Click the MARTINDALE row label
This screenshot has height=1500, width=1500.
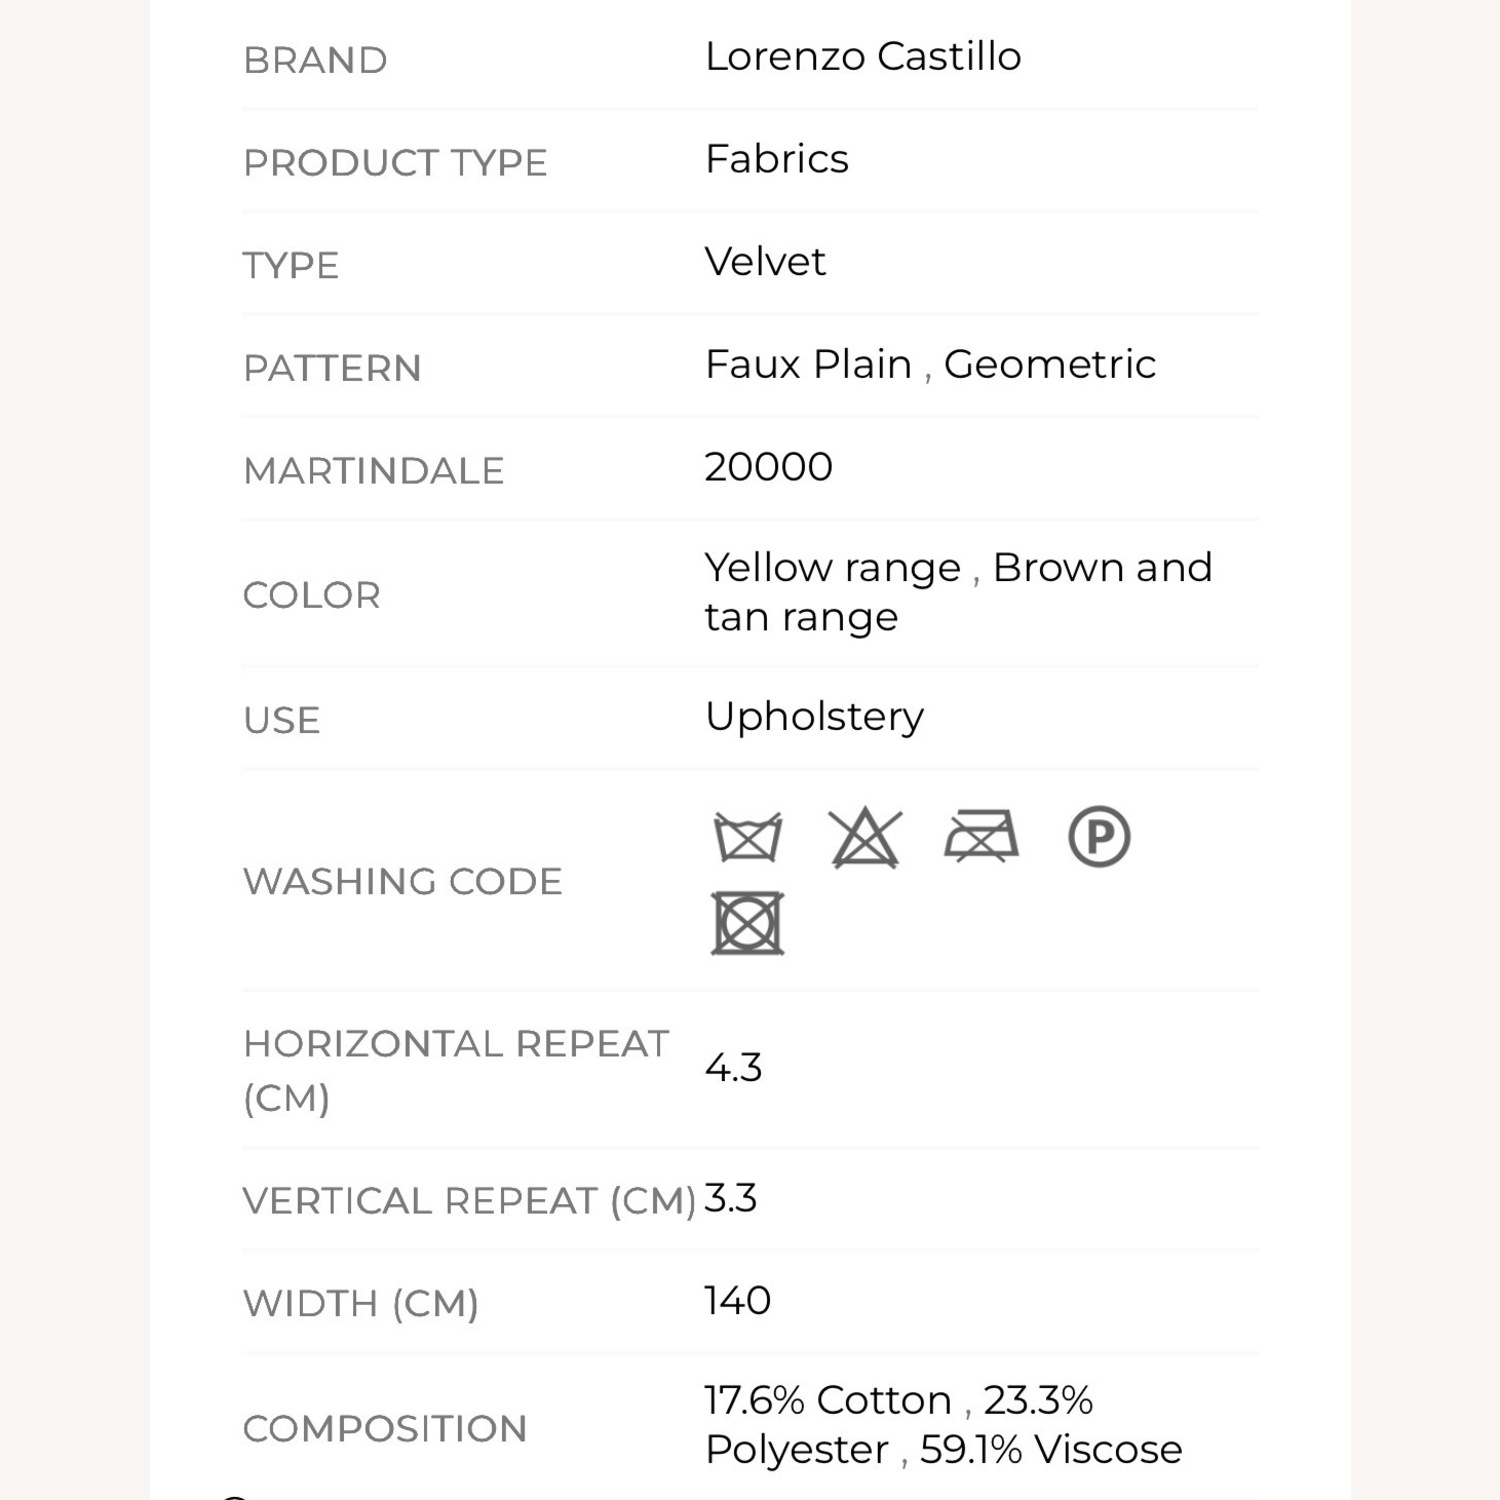click(x=373, y=471)
